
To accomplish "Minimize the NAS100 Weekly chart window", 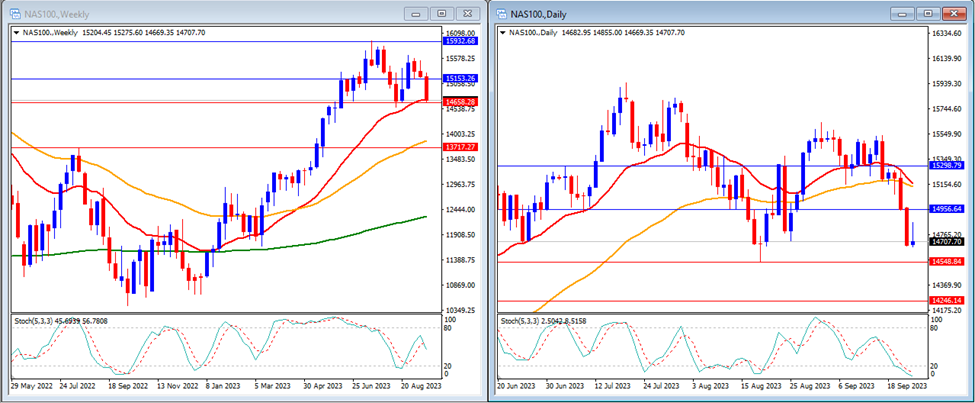I will pos(416,14).
